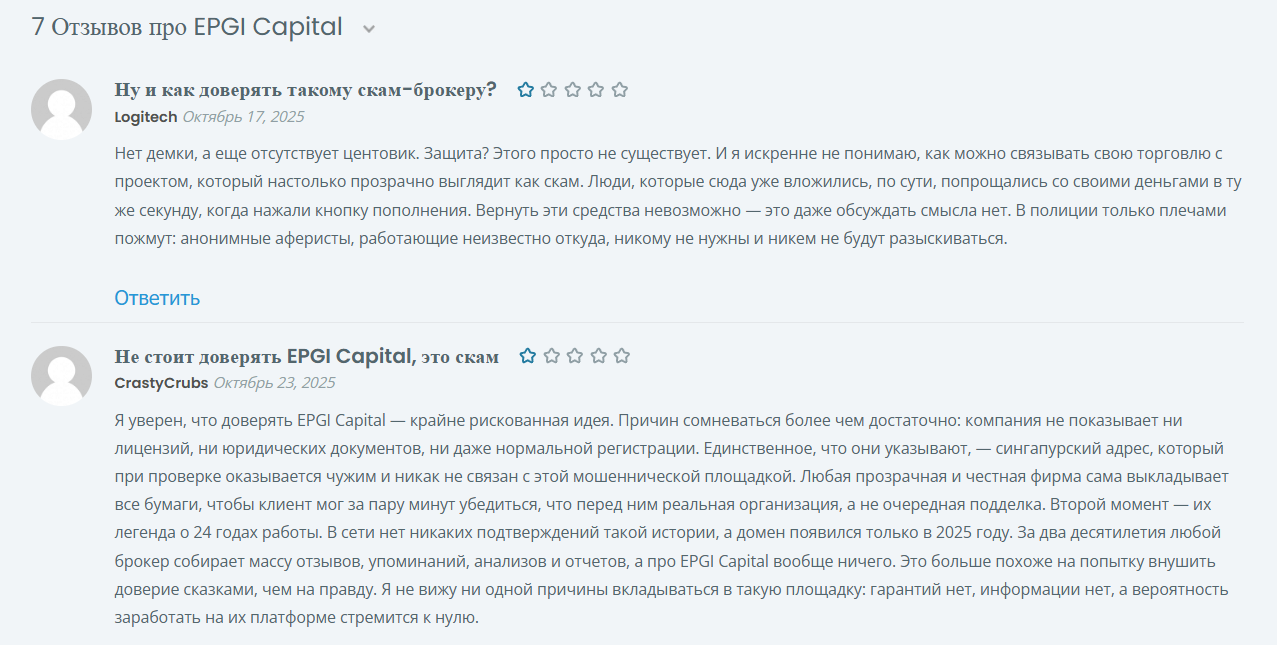Image resolution: width=1277 pixels, height=645 pixels.
Task: Click third star in Logitech's review rating
Action: click(573, 90)
